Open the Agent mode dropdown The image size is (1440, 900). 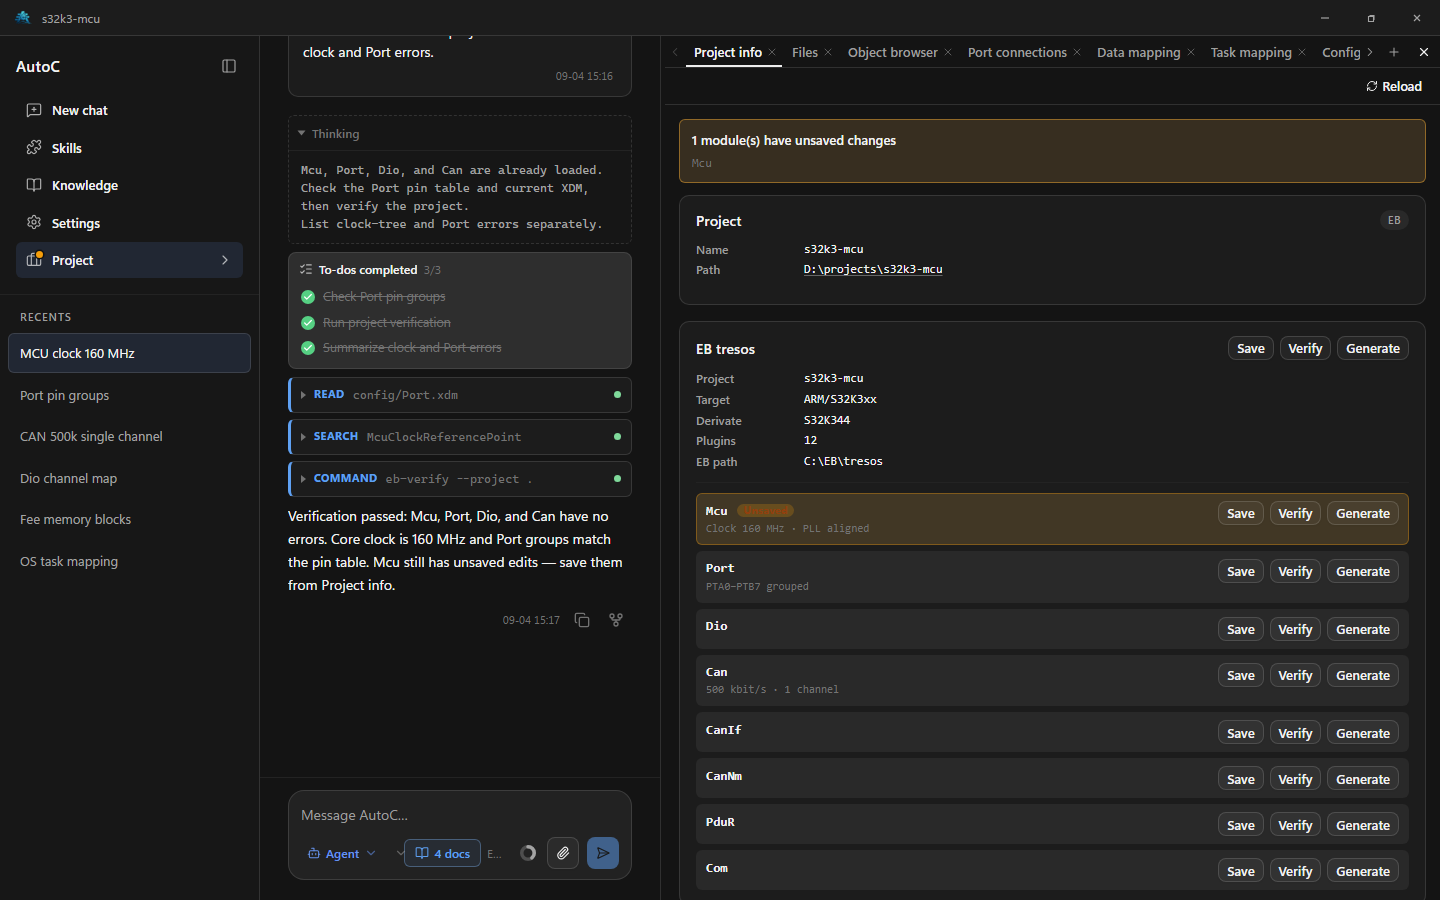click(342, 854)
